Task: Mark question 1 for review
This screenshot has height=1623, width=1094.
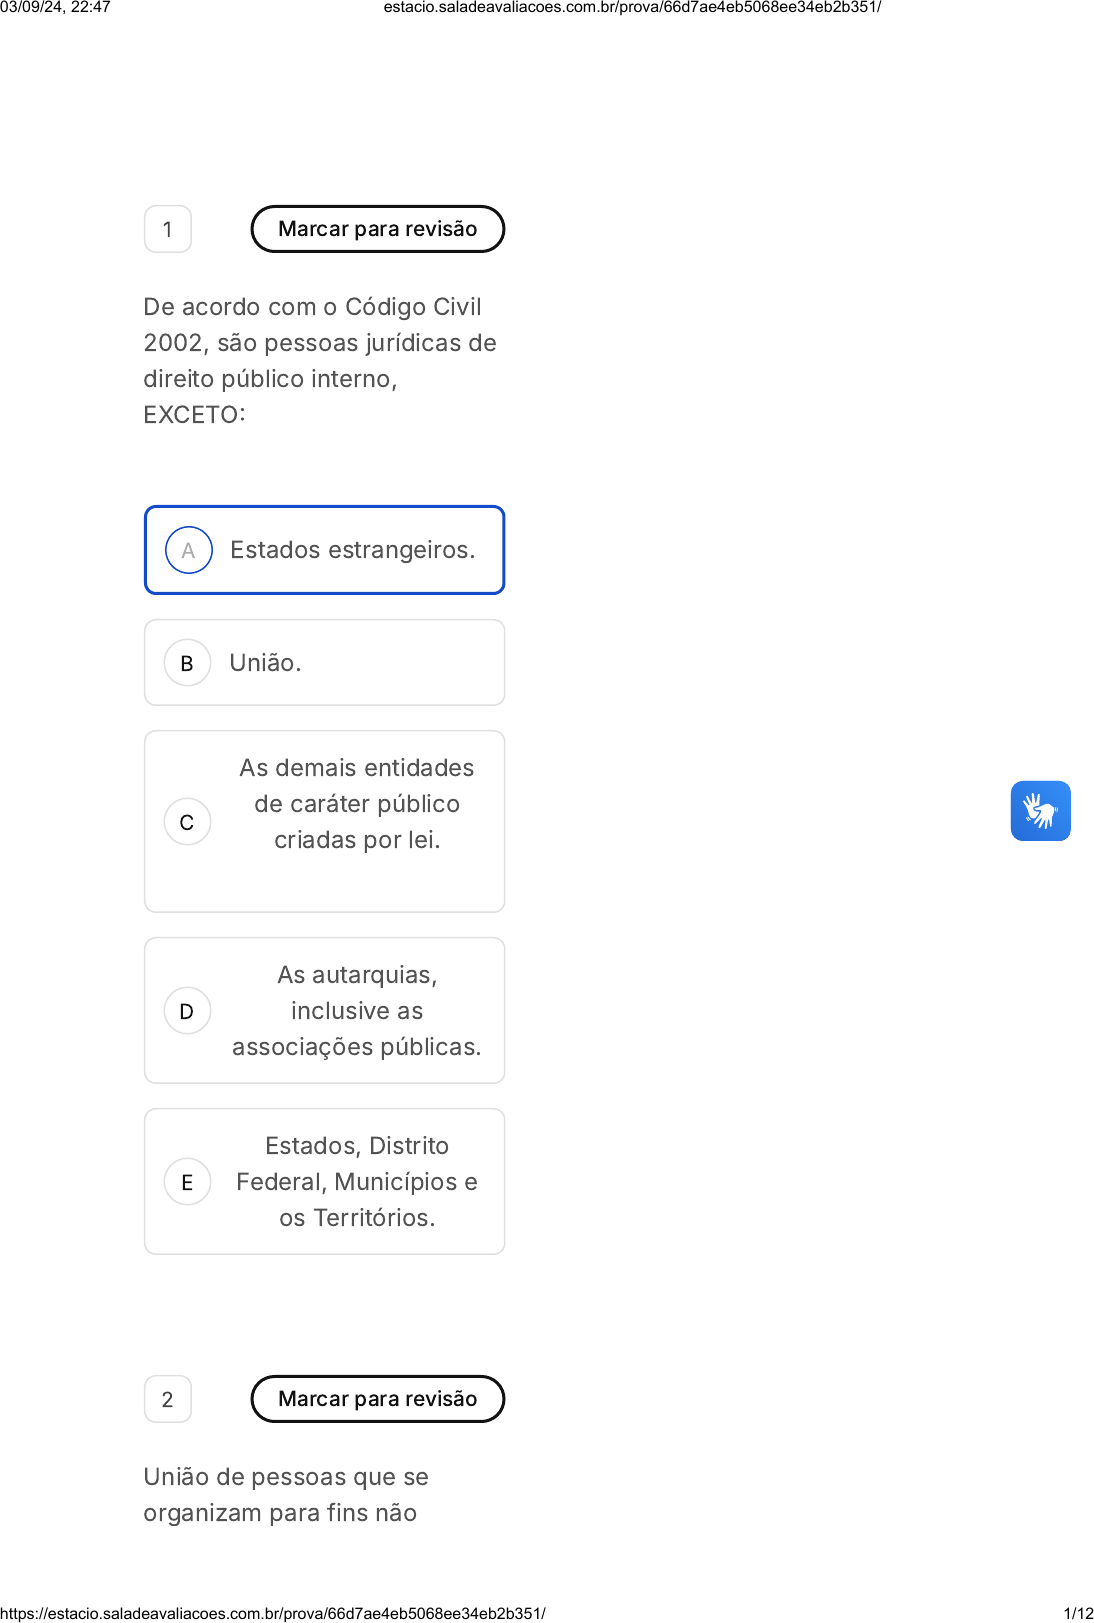Action: click(x=377, y=229)
